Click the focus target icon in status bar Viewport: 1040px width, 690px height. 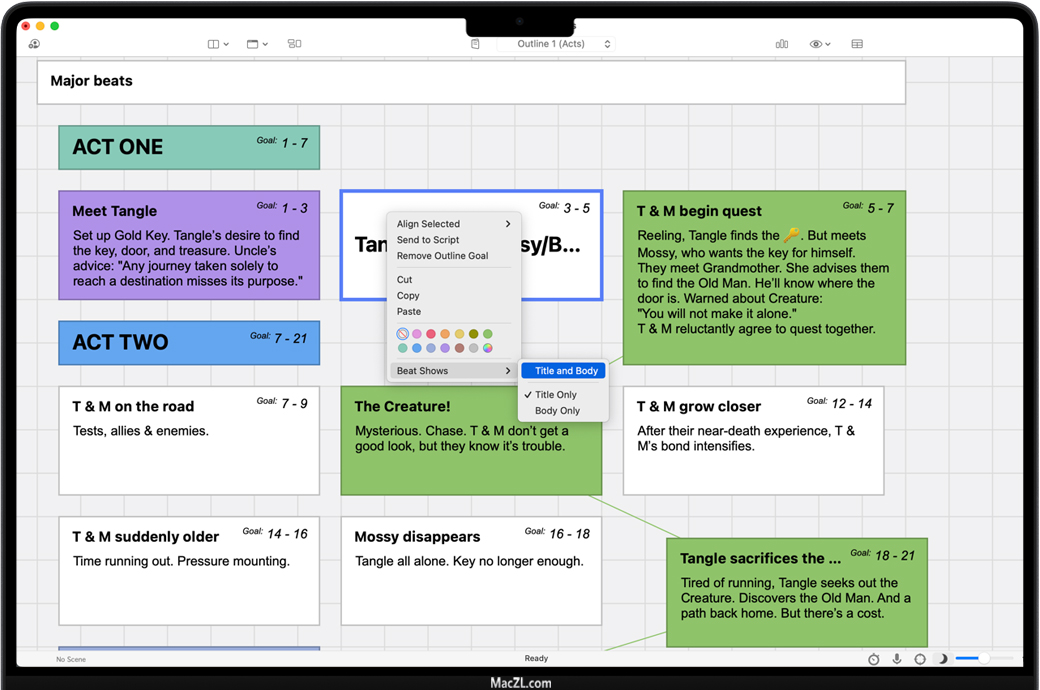pyautogui.click(x=920, y=659)
